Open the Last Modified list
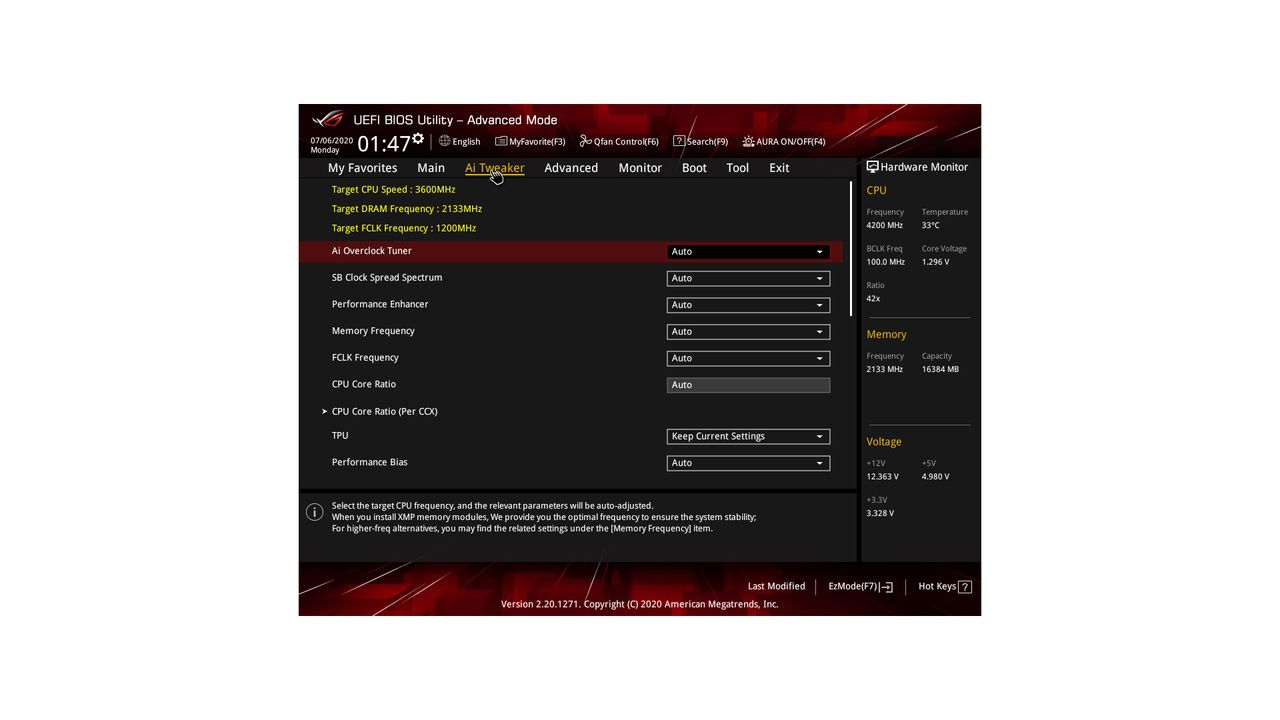 pos(776,586)
